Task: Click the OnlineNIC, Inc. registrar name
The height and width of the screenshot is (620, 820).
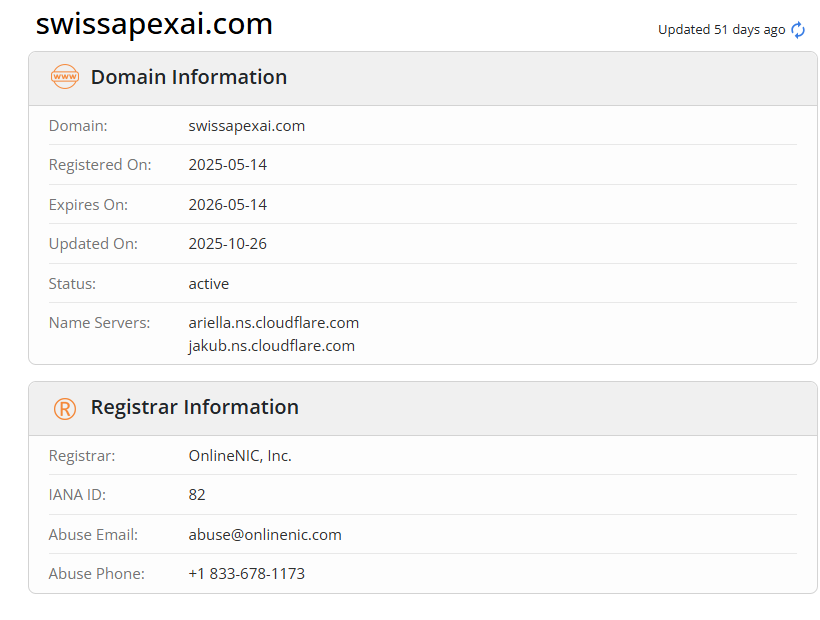Action: [x=240, y=456]
